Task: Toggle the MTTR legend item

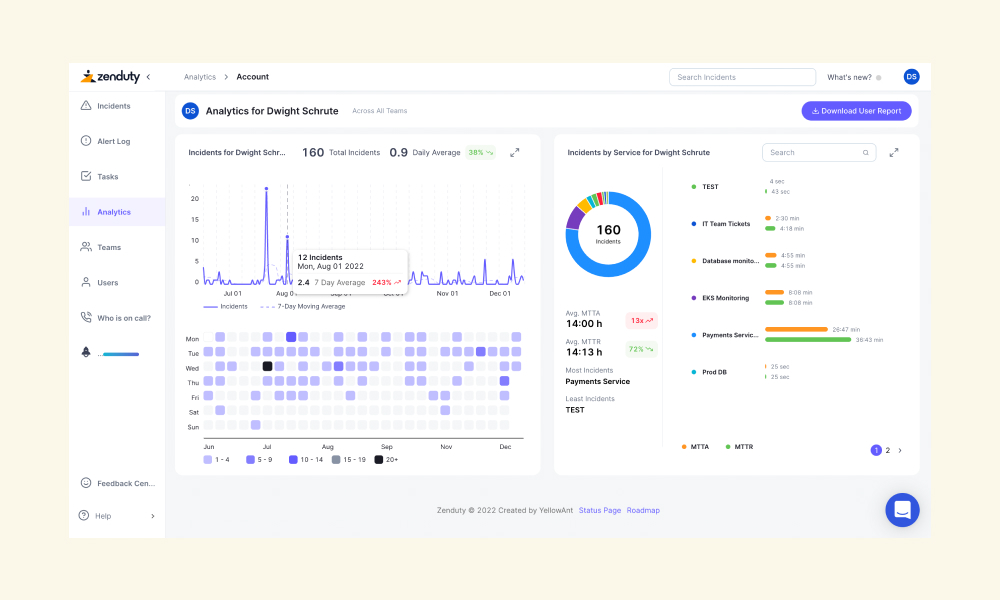Action: (740, 447)
